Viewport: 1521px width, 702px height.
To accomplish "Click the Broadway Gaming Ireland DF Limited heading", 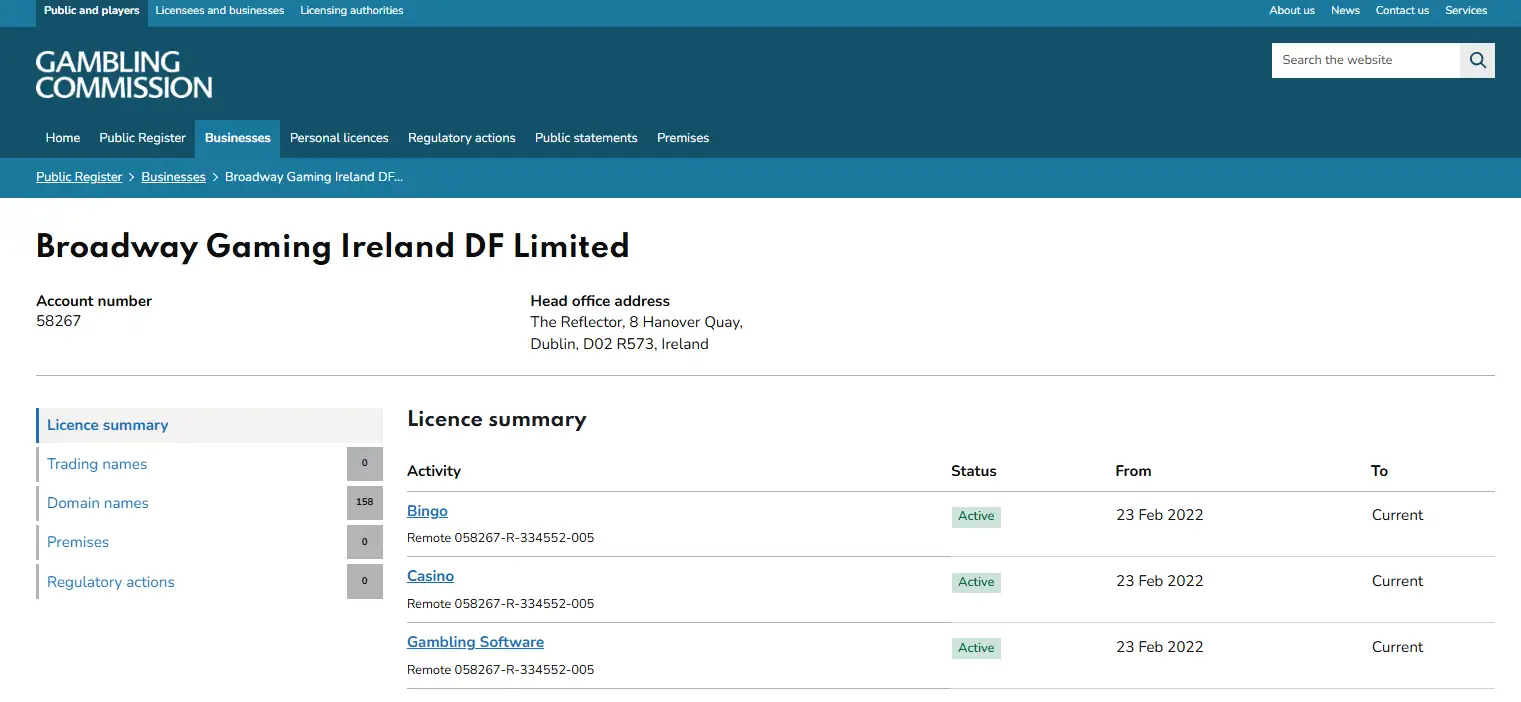I will [333, 247].
